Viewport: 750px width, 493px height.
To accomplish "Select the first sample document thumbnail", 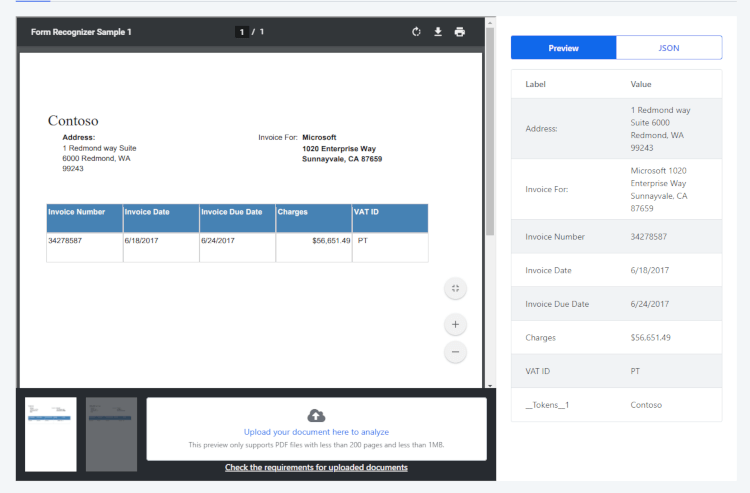I will pos(51,434).
